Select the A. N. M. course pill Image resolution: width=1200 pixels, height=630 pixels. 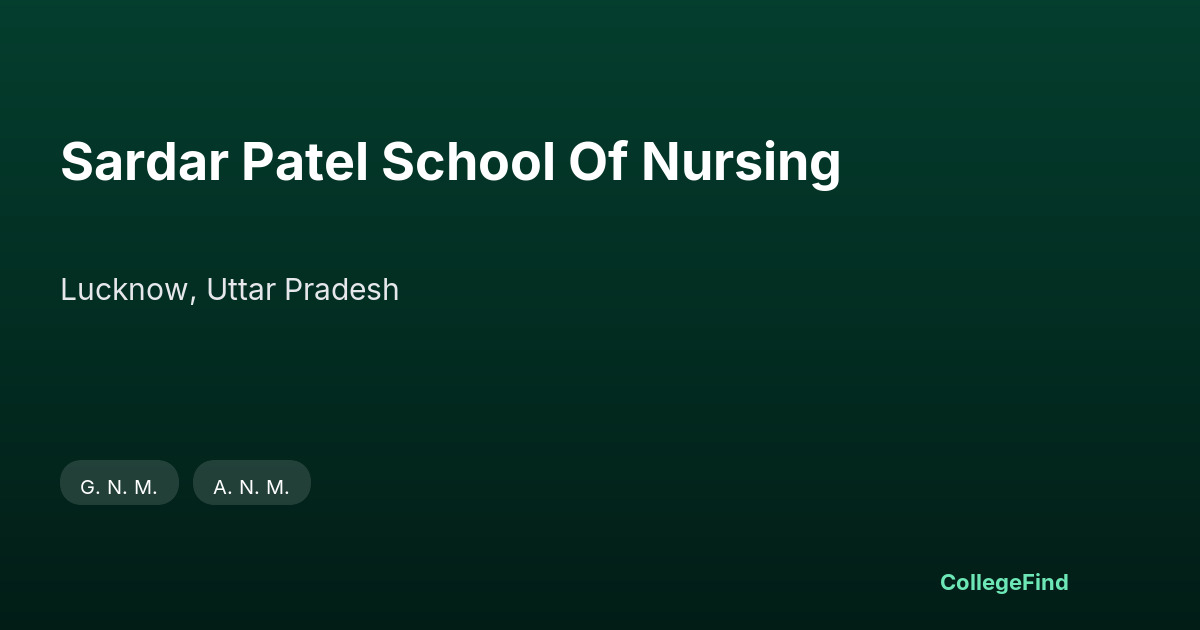252,483
